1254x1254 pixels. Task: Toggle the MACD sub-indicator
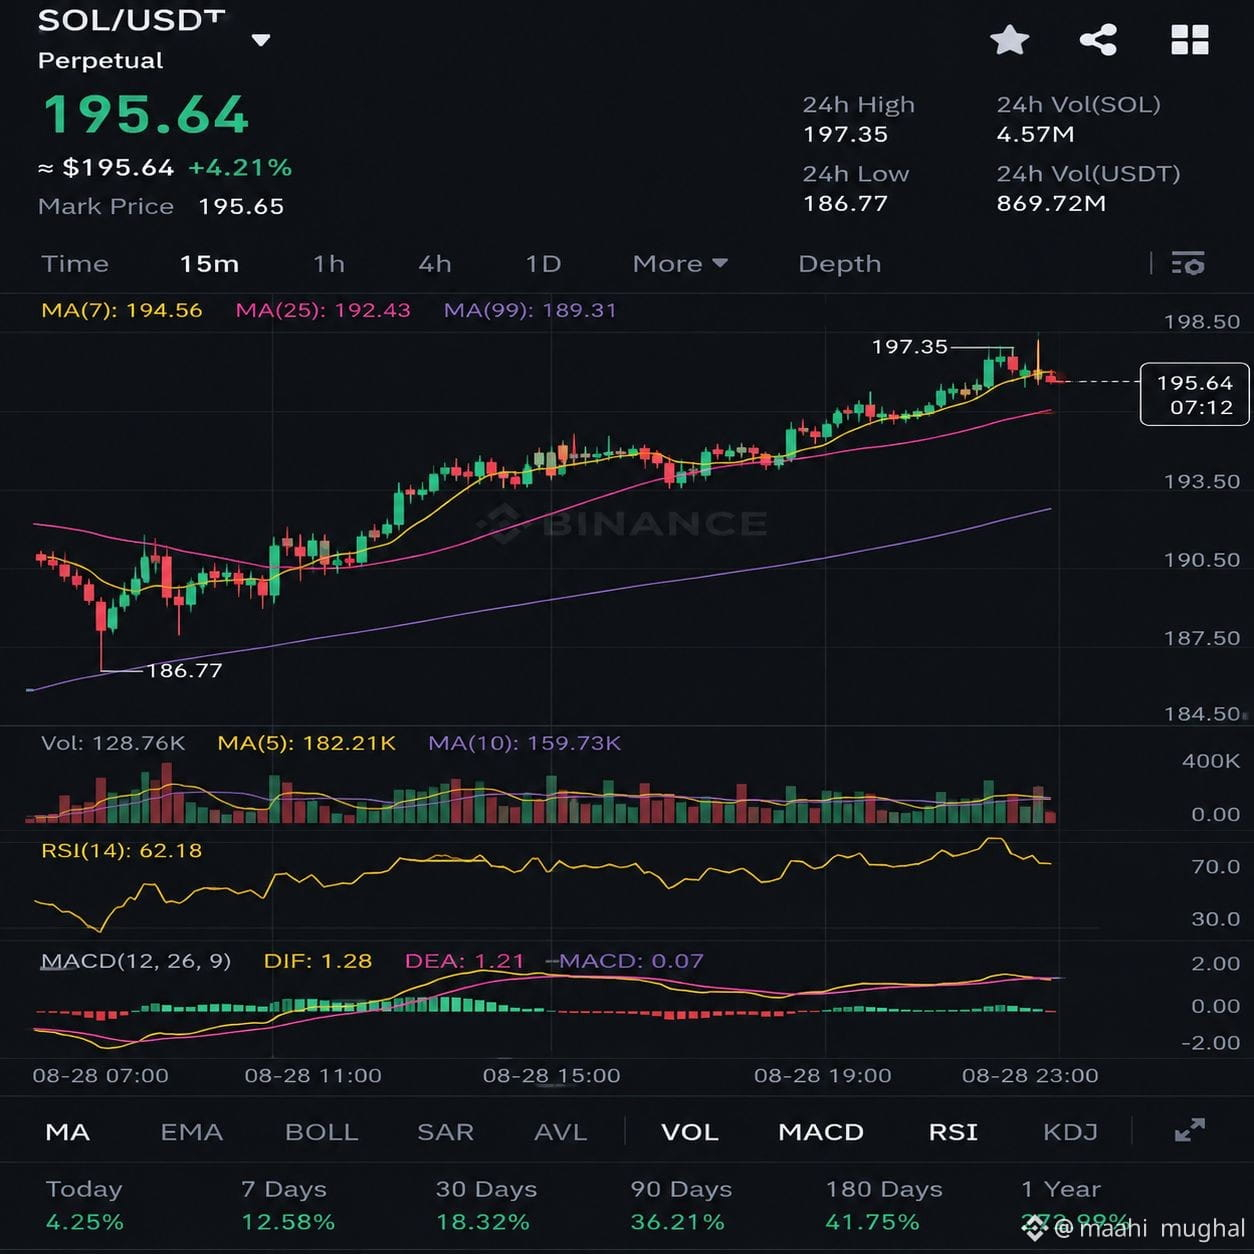(x=821, y=1132)
